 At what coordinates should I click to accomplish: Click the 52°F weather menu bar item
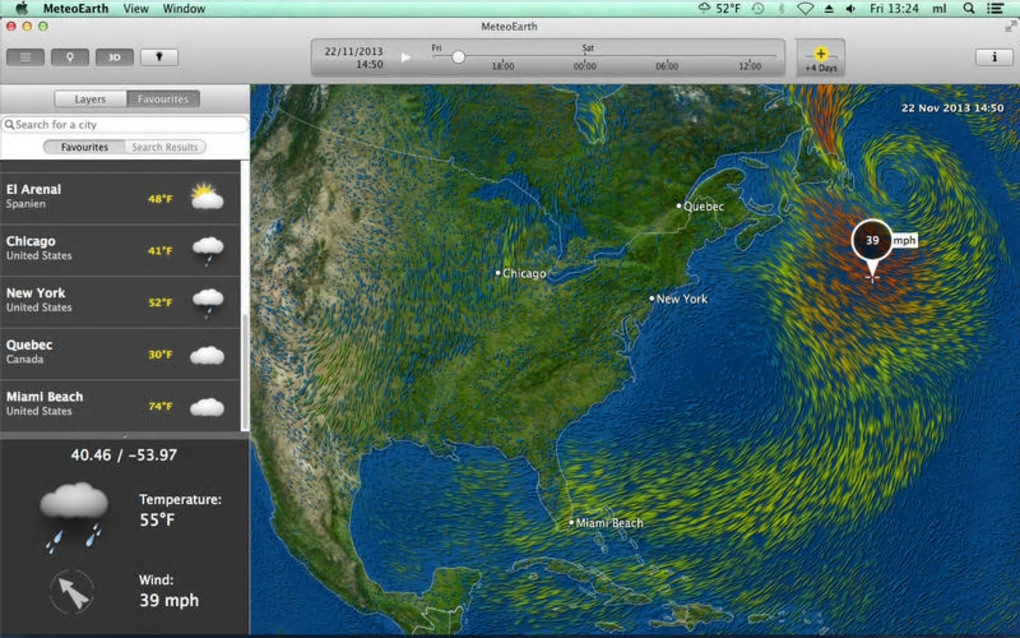pos(719,8)
